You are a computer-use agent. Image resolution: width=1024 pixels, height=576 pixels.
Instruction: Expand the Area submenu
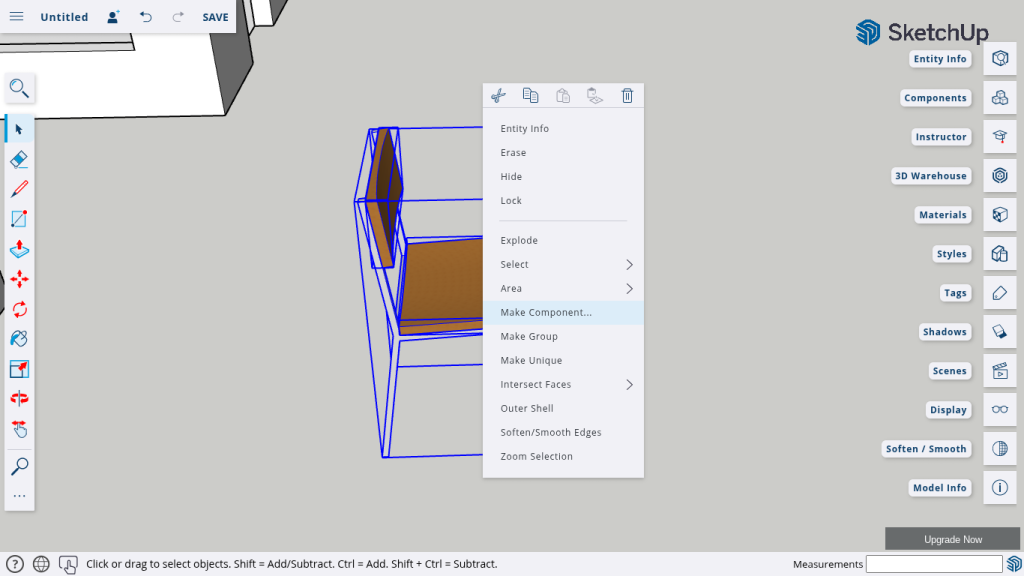tap(563, 289)
